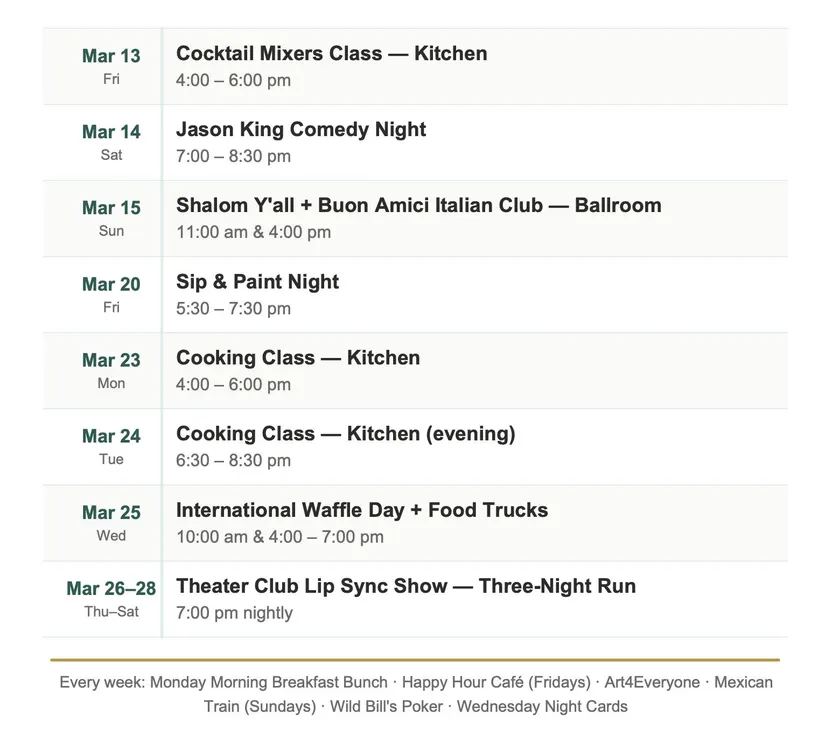The width and height of the screenshot is (825, 730).
Task: Click the Mar 13 date label
Action: point(111,56)
